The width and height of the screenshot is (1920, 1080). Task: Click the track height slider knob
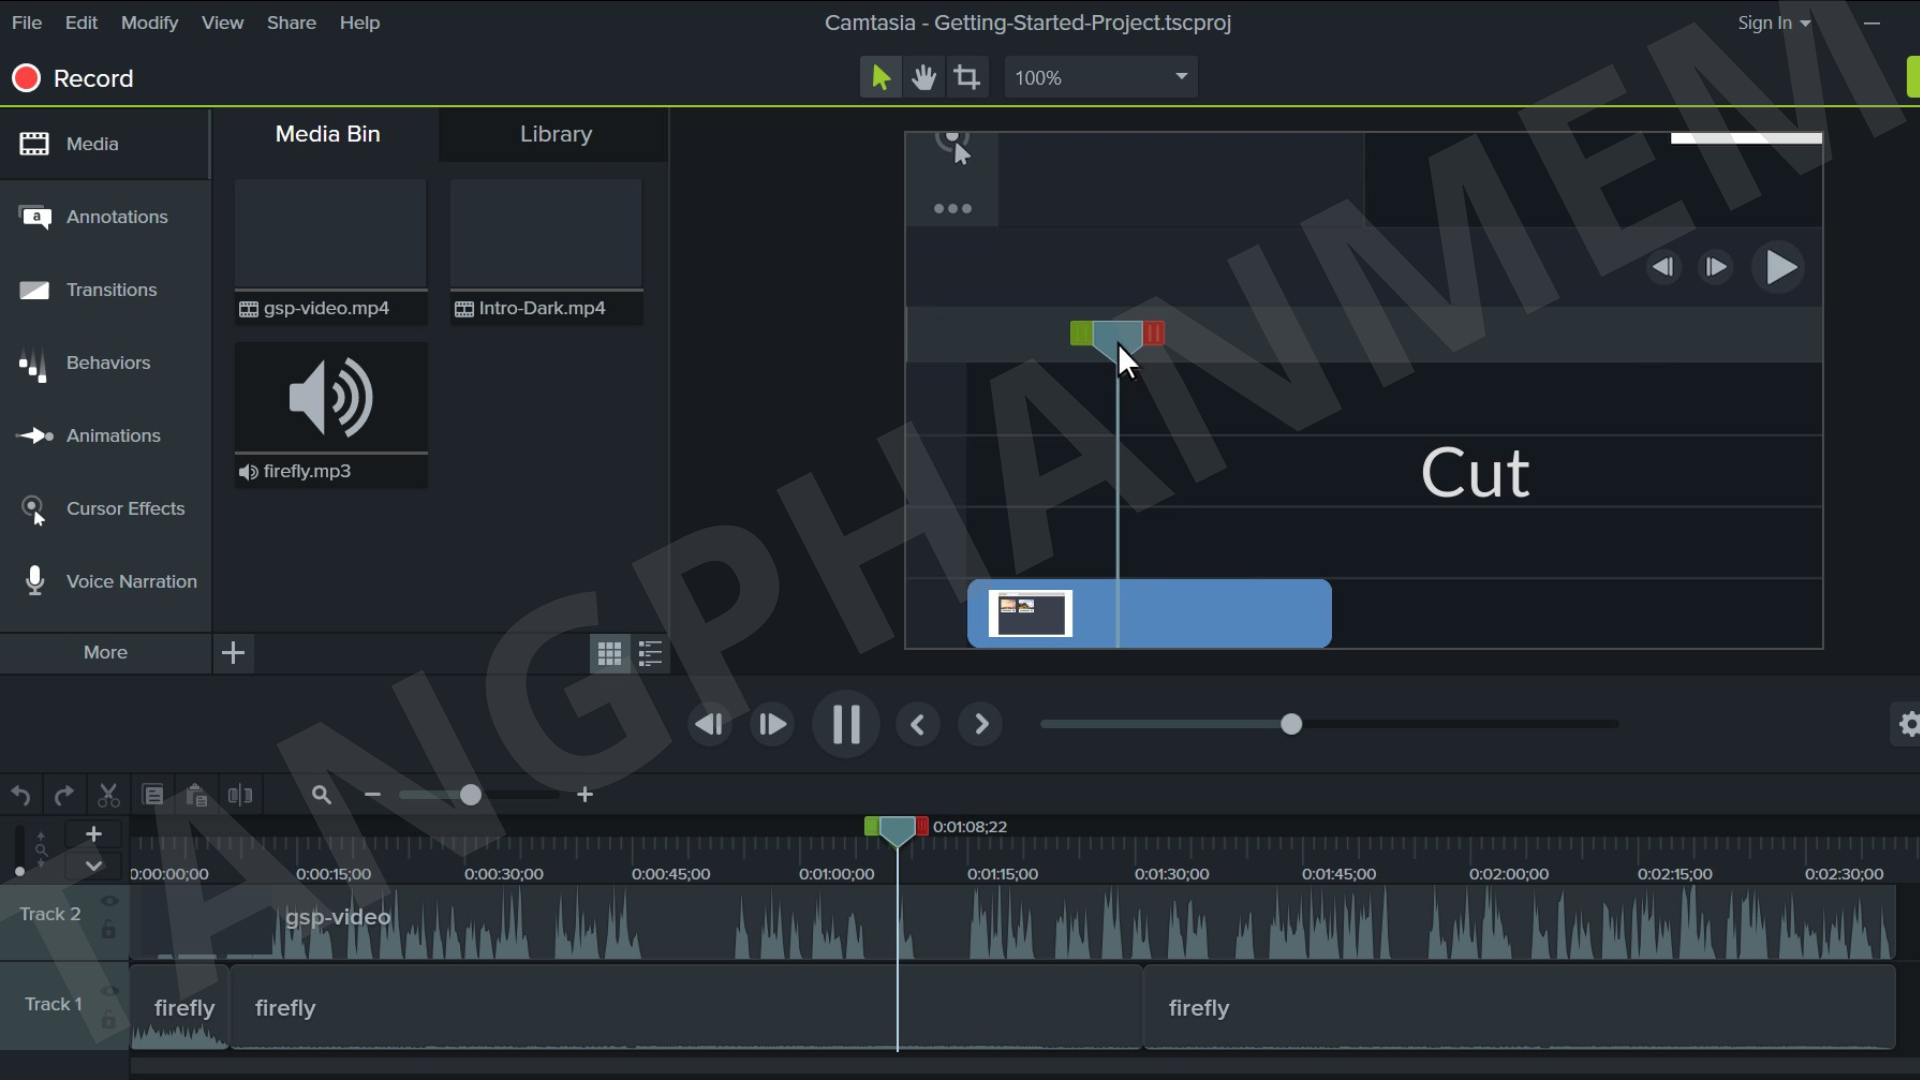click(20, 872)
